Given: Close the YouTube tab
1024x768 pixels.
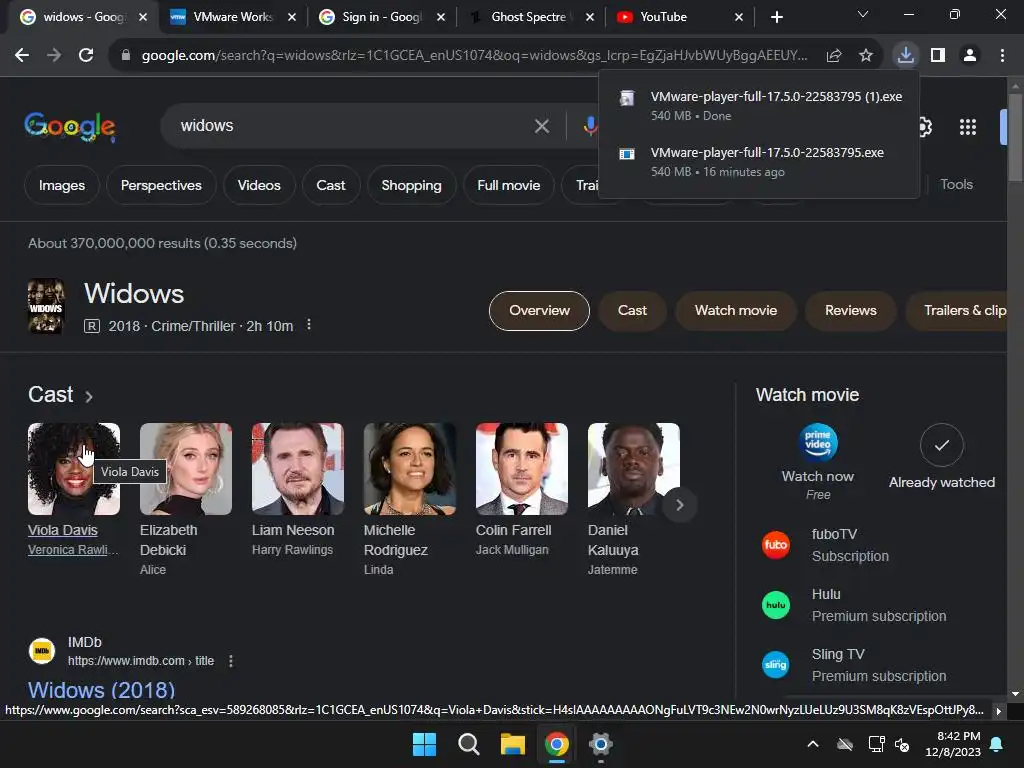Looking at the screenshot, I should [x=739, y=17].
